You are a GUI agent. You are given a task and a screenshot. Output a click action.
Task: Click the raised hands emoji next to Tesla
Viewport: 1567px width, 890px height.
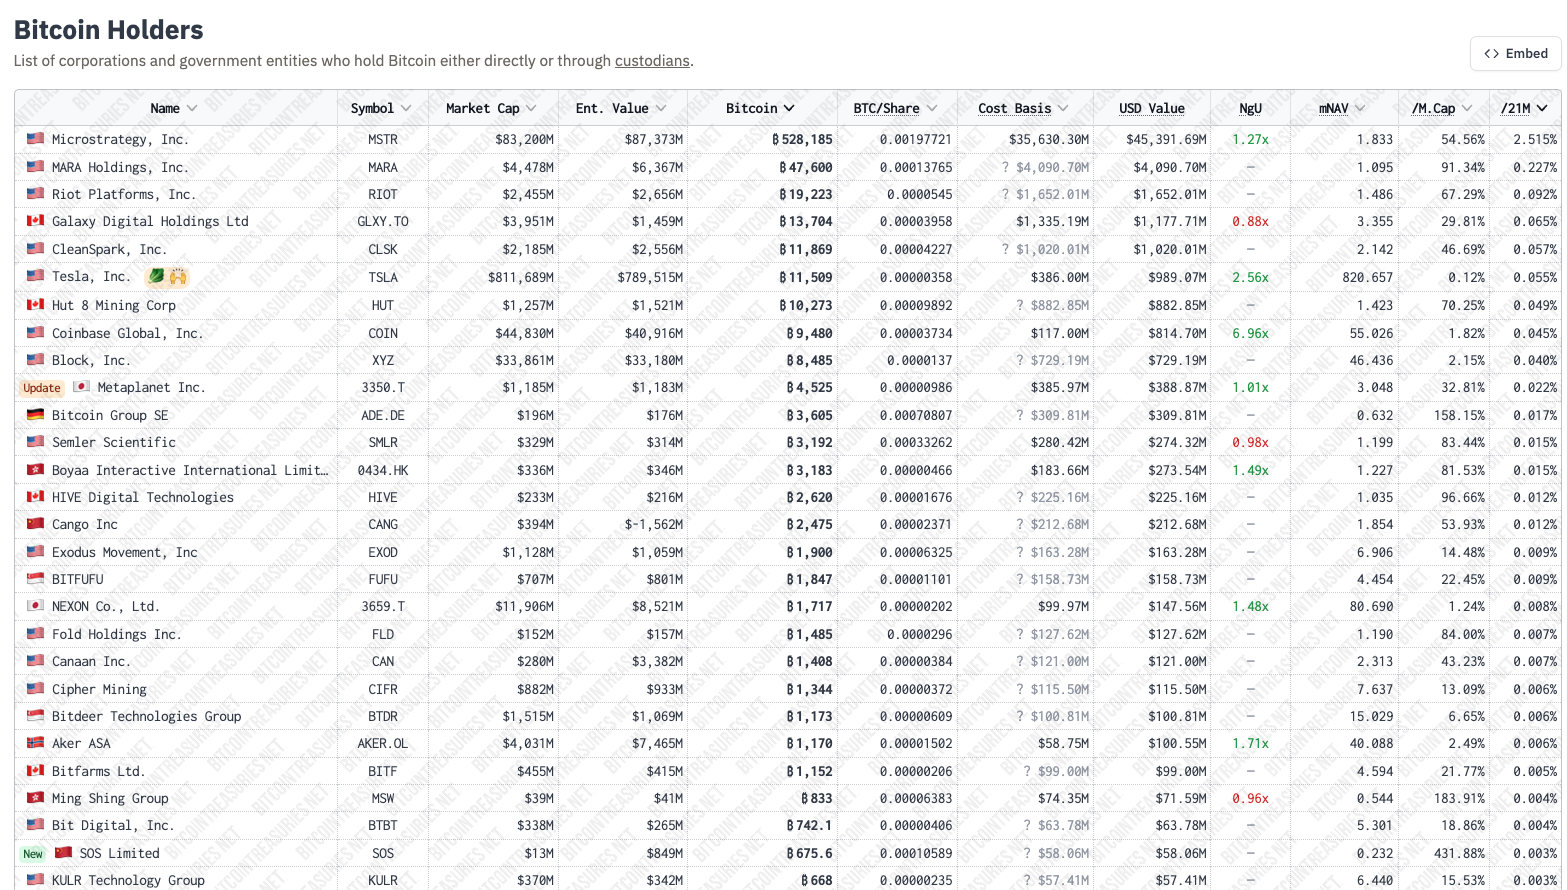pyautogui.click(x=178, y=276)
